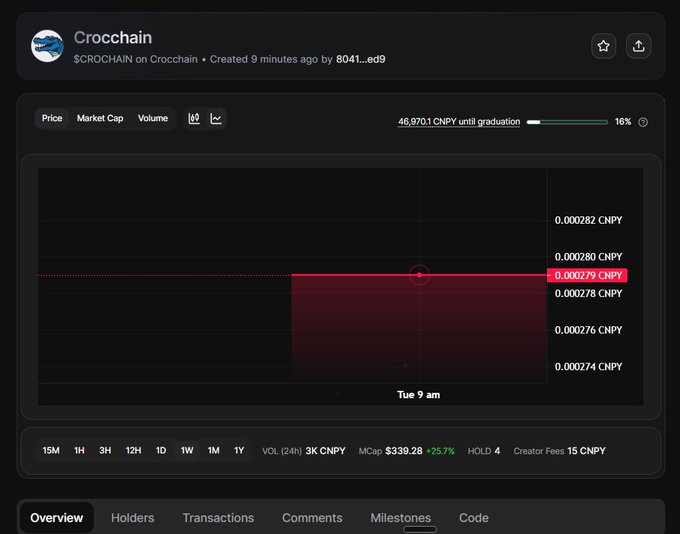Click the graduation progress bar
Viewport: 680px width, 534px height.
pos(567,122)
